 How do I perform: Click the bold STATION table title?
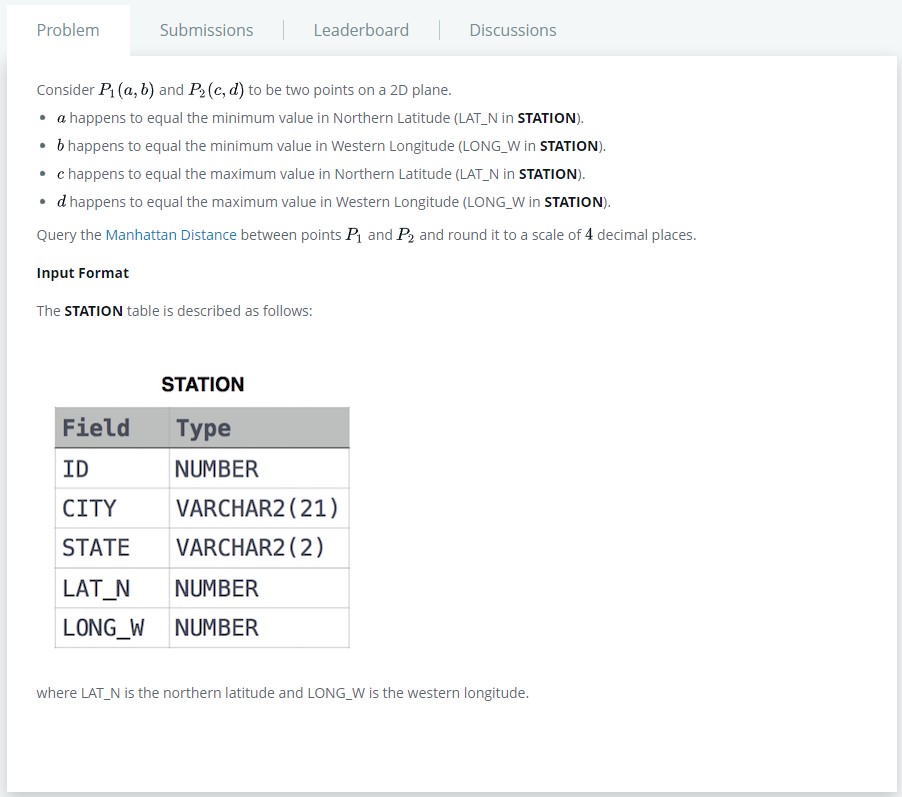click(202, 384)
